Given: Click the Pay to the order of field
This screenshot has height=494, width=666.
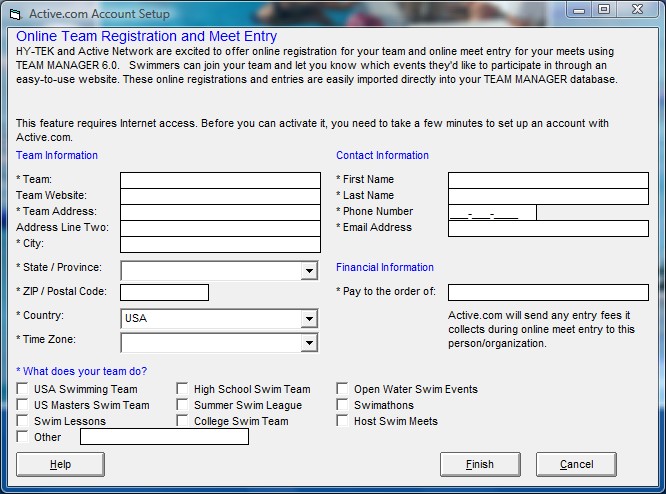Looking at the screenshot, I should 548,292.
